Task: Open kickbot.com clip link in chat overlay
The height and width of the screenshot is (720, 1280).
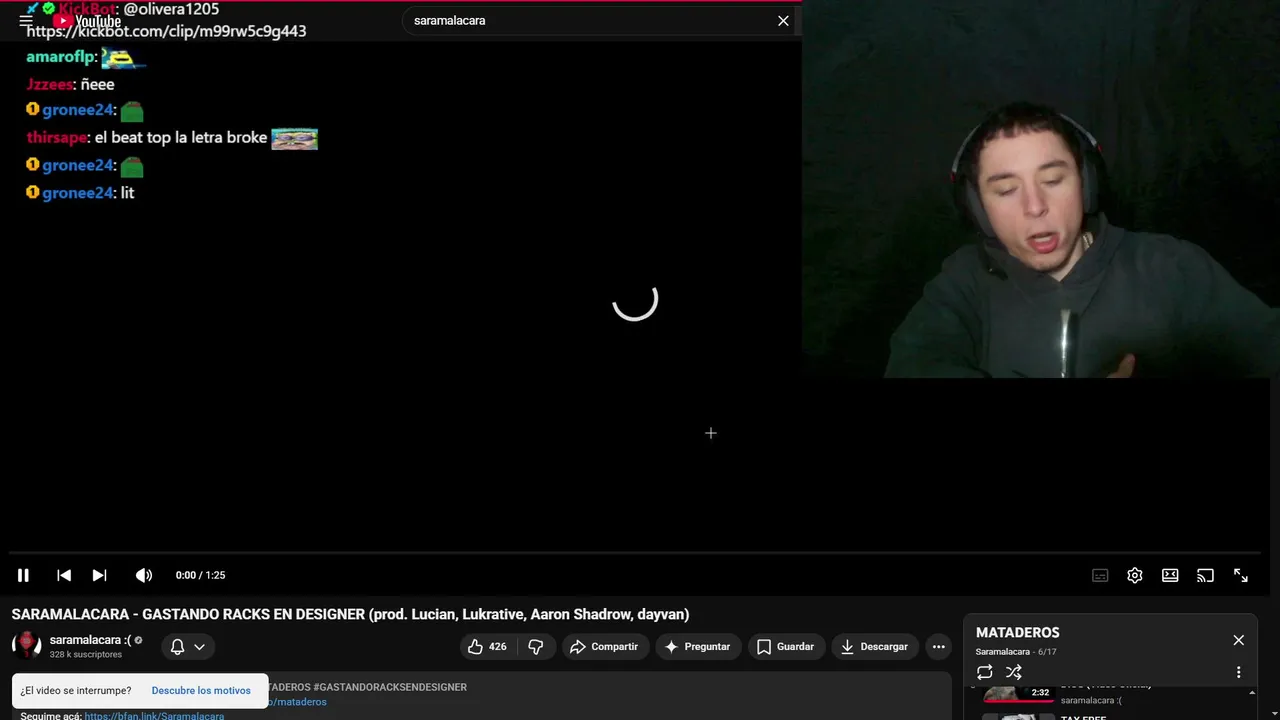Action: (166, 31)
